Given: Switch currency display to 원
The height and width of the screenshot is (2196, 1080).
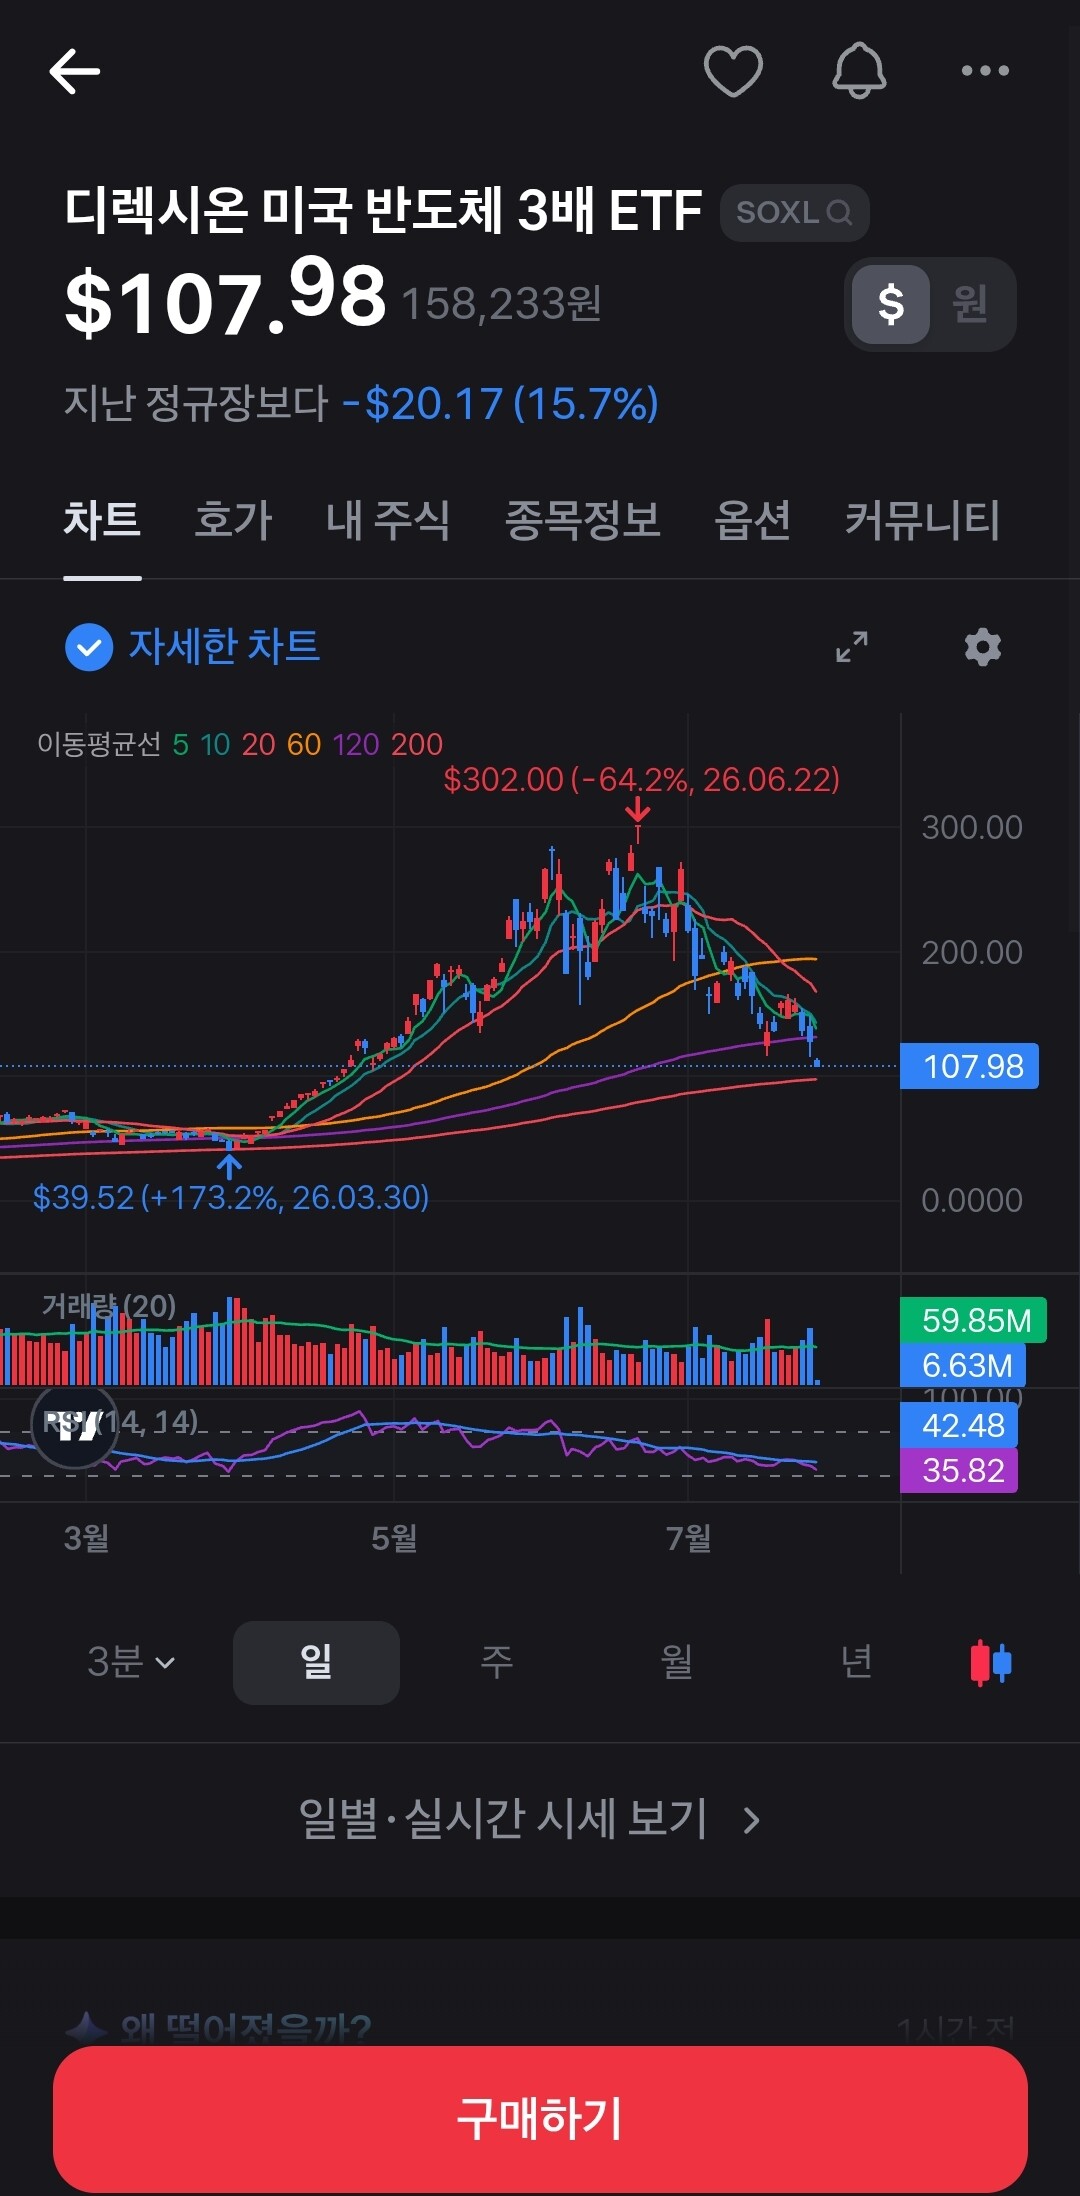Looking at the screenshot, I should coord(969,304).
